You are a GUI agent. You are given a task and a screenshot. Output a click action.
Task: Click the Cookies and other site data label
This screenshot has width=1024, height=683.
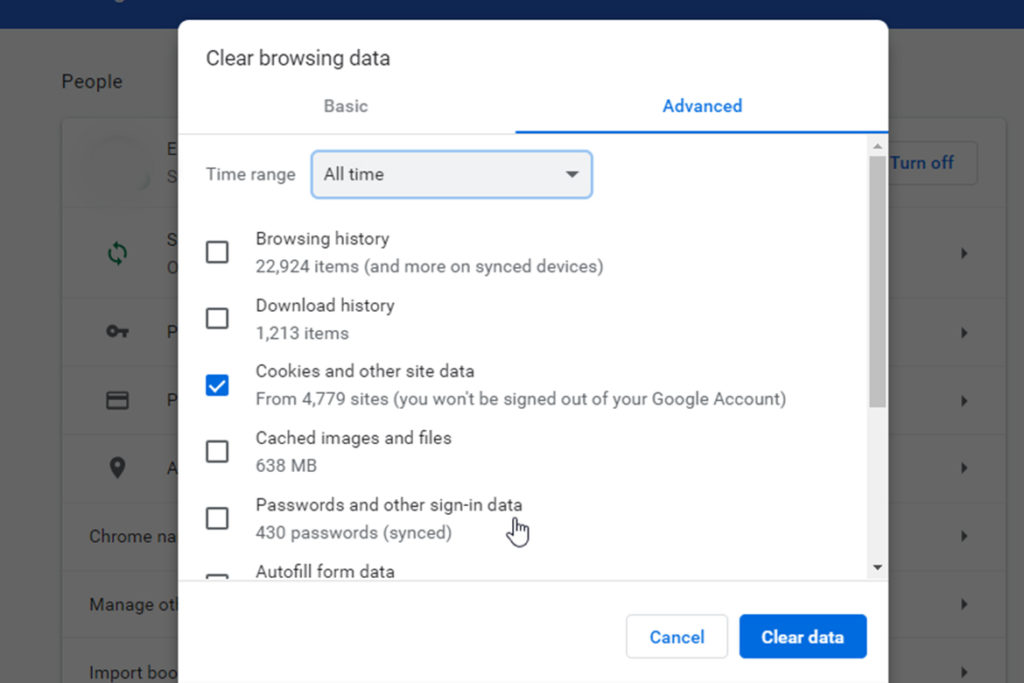pyautogui.click(x=364, y=371)
